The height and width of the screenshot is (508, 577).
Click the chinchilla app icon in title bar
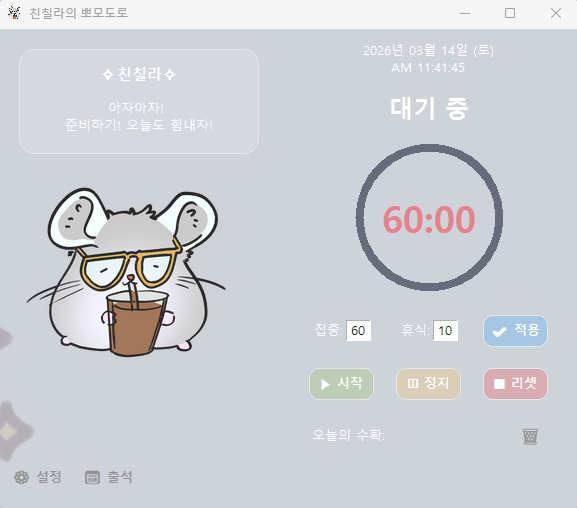14,13
